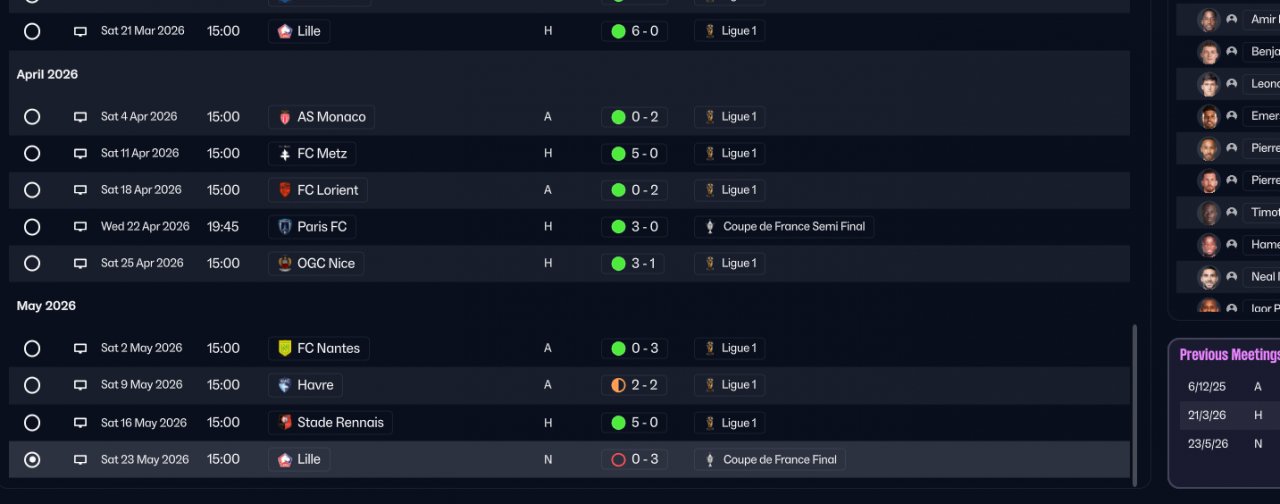
Task: Open the Havre club link
Action: (315, 385)
